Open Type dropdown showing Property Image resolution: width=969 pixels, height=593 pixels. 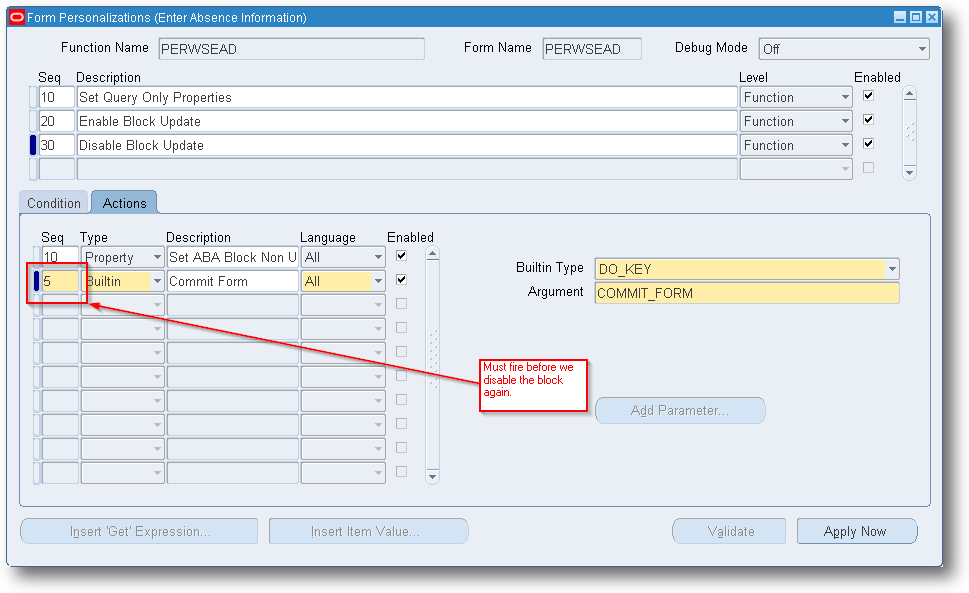pyautogui.click(x=157, y=257)
